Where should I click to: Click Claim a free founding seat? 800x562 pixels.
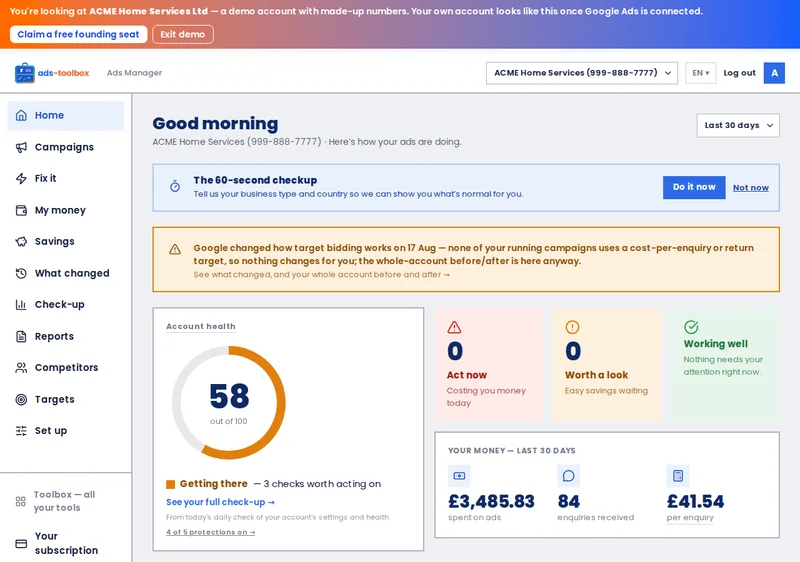(78, 34)
